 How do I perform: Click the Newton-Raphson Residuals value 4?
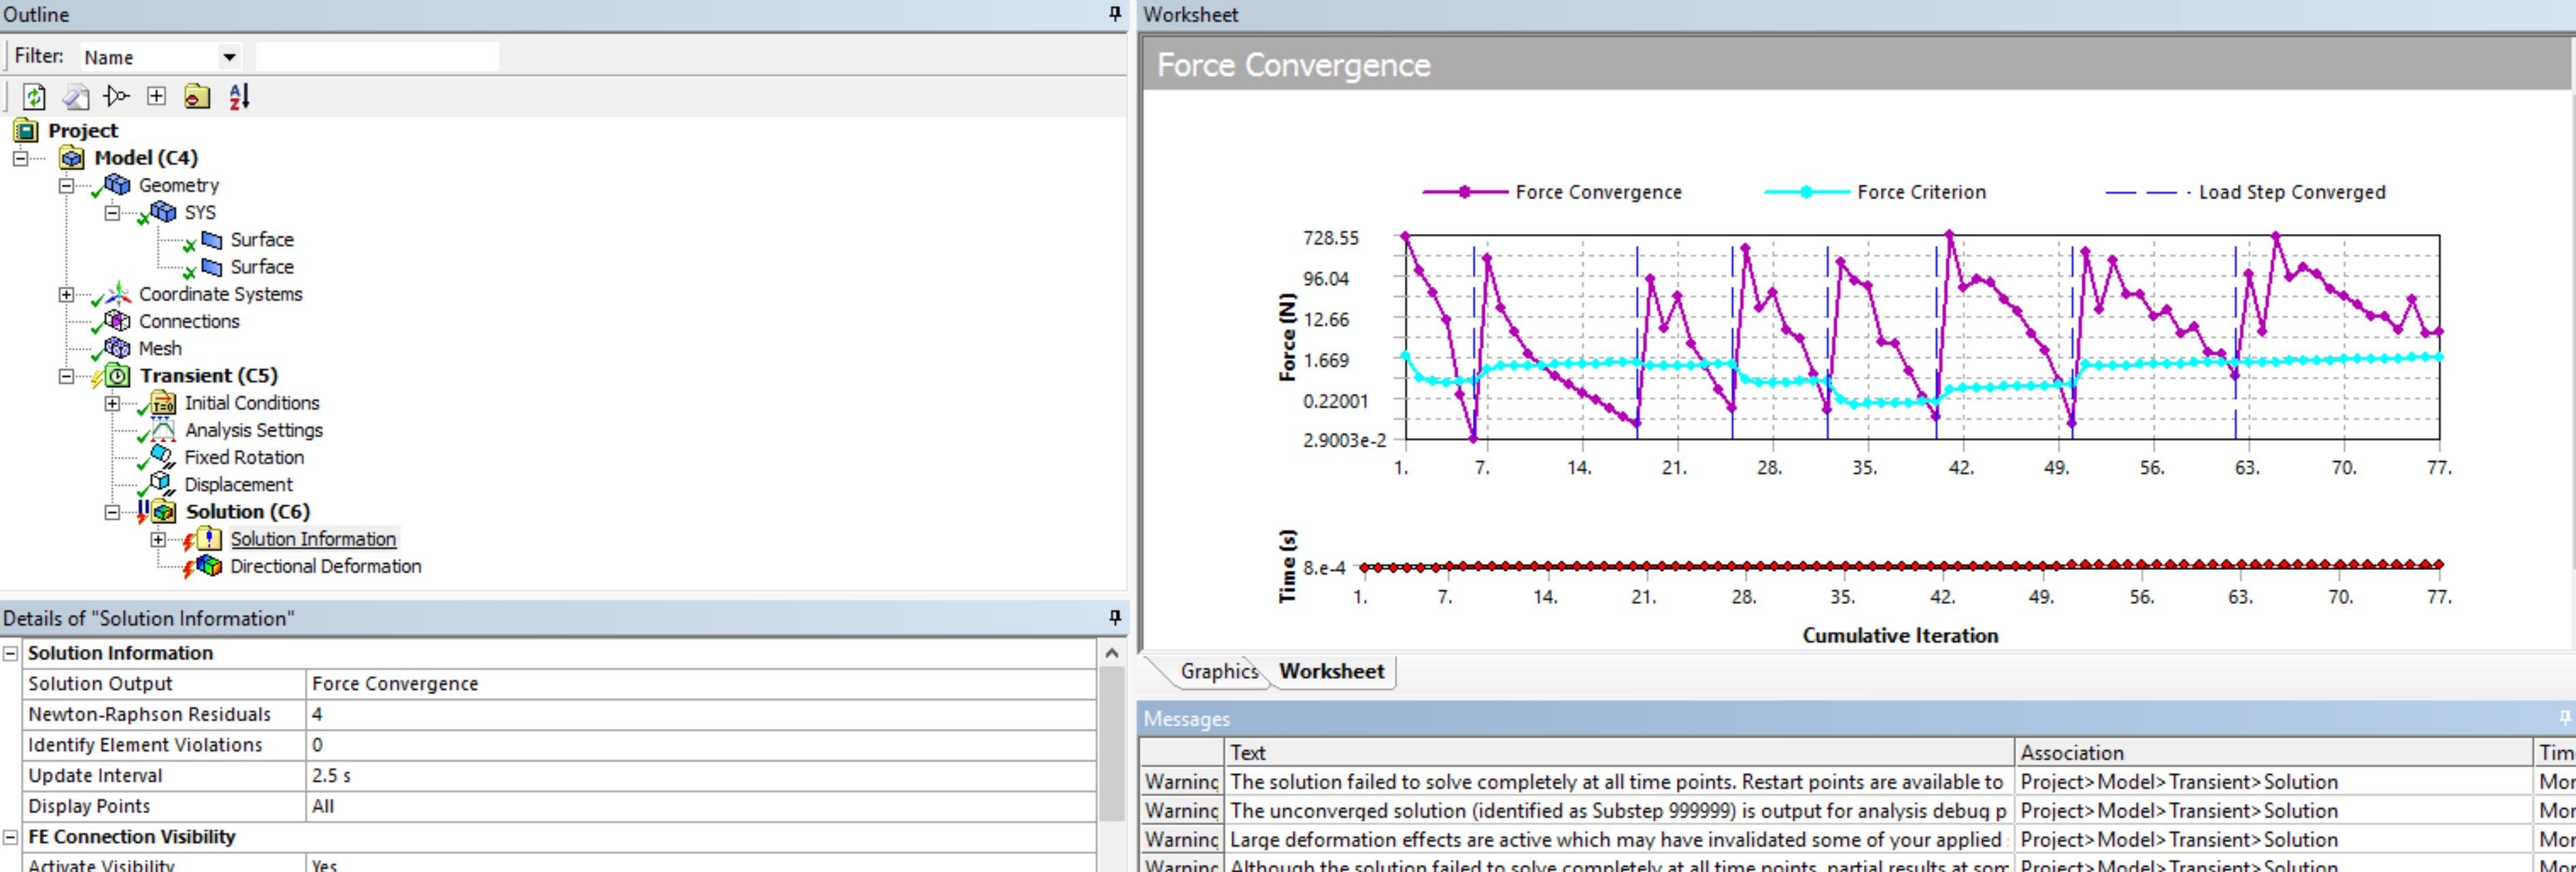pyautogui.click(x=701, y=714)
